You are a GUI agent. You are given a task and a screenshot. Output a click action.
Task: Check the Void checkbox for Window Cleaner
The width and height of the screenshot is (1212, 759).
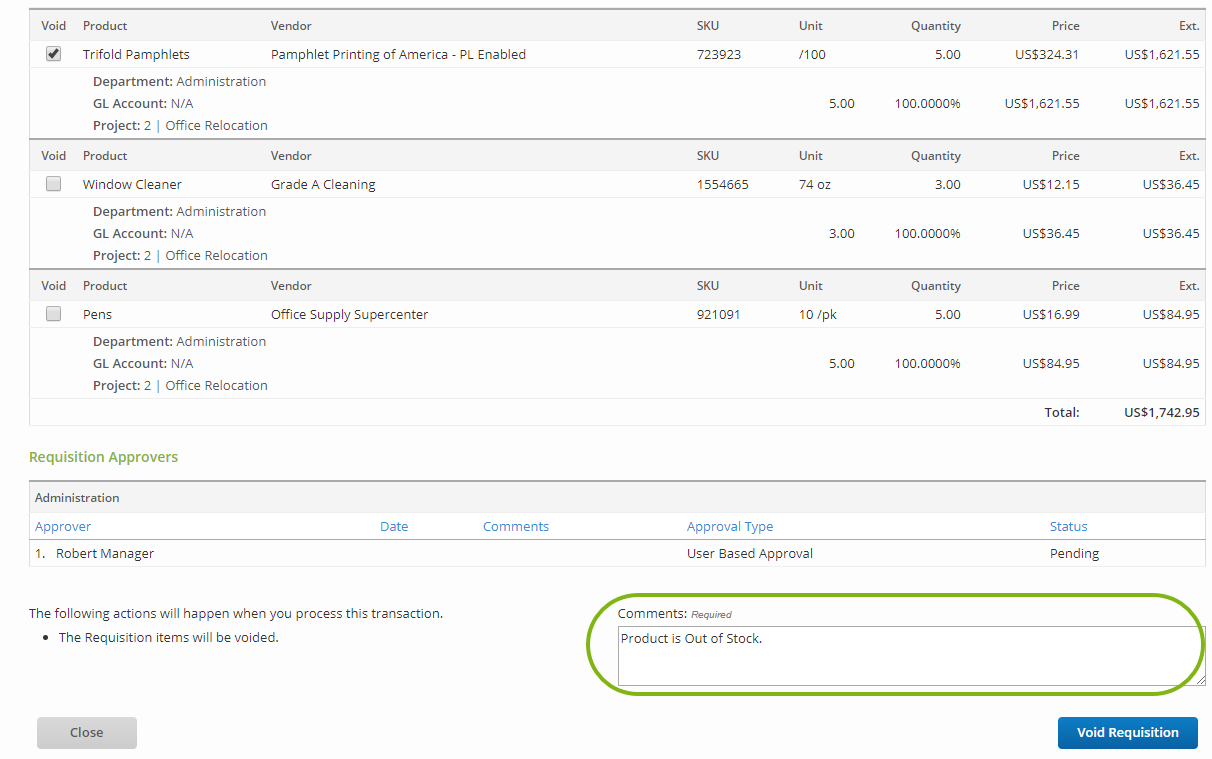(x=53, y=183)
